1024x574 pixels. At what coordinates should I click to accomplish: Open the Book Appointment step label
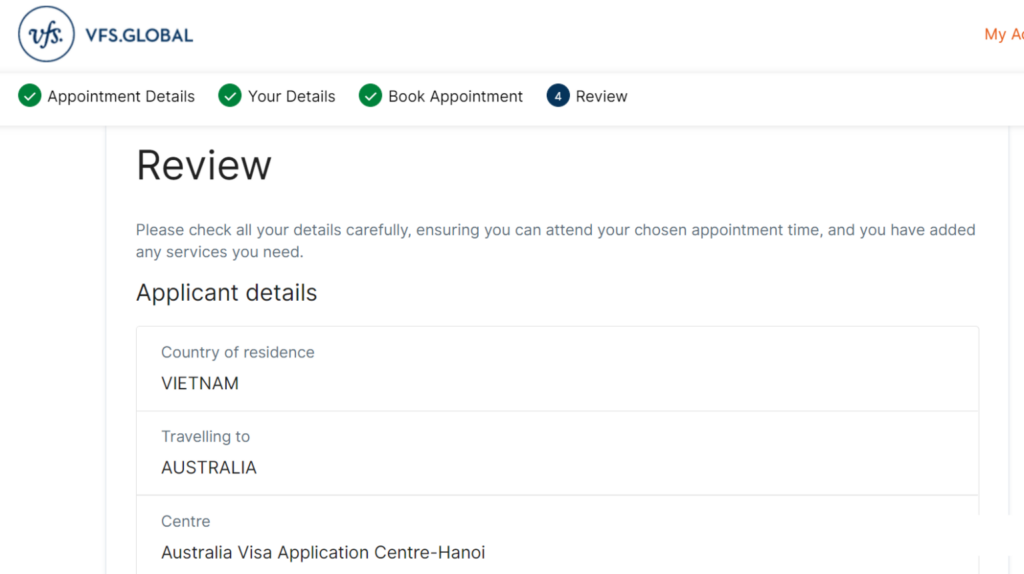pyautogui.click(x=455, y=97)
